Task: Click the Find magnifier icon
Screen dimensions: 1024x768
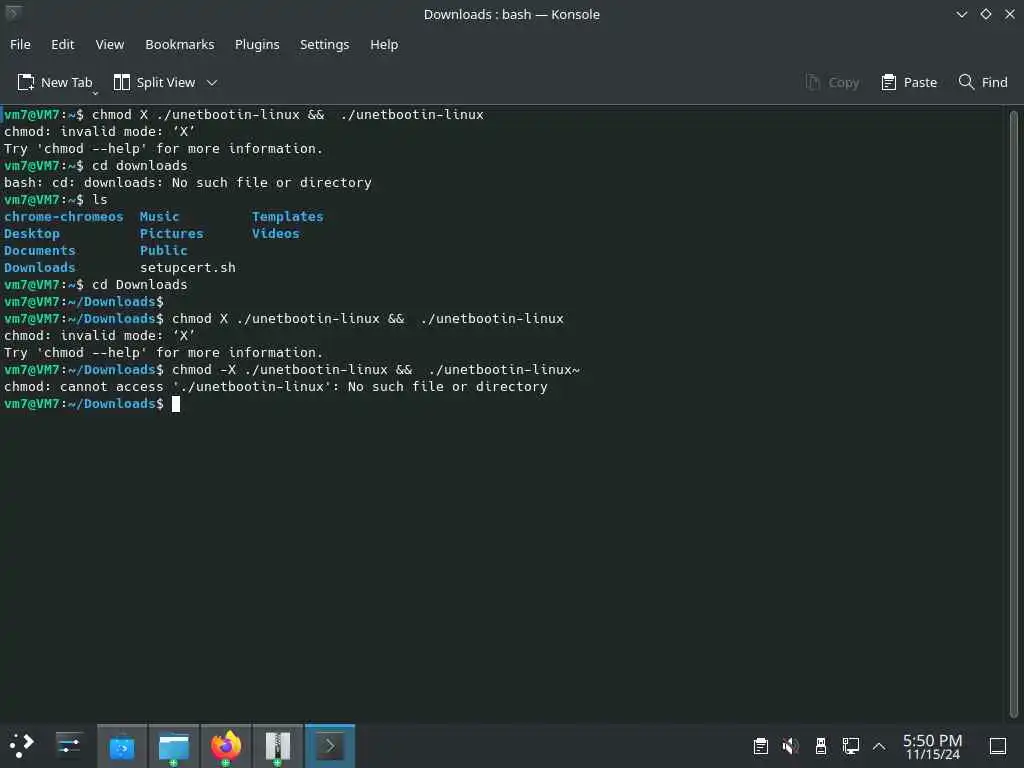Action: point(966,82)
